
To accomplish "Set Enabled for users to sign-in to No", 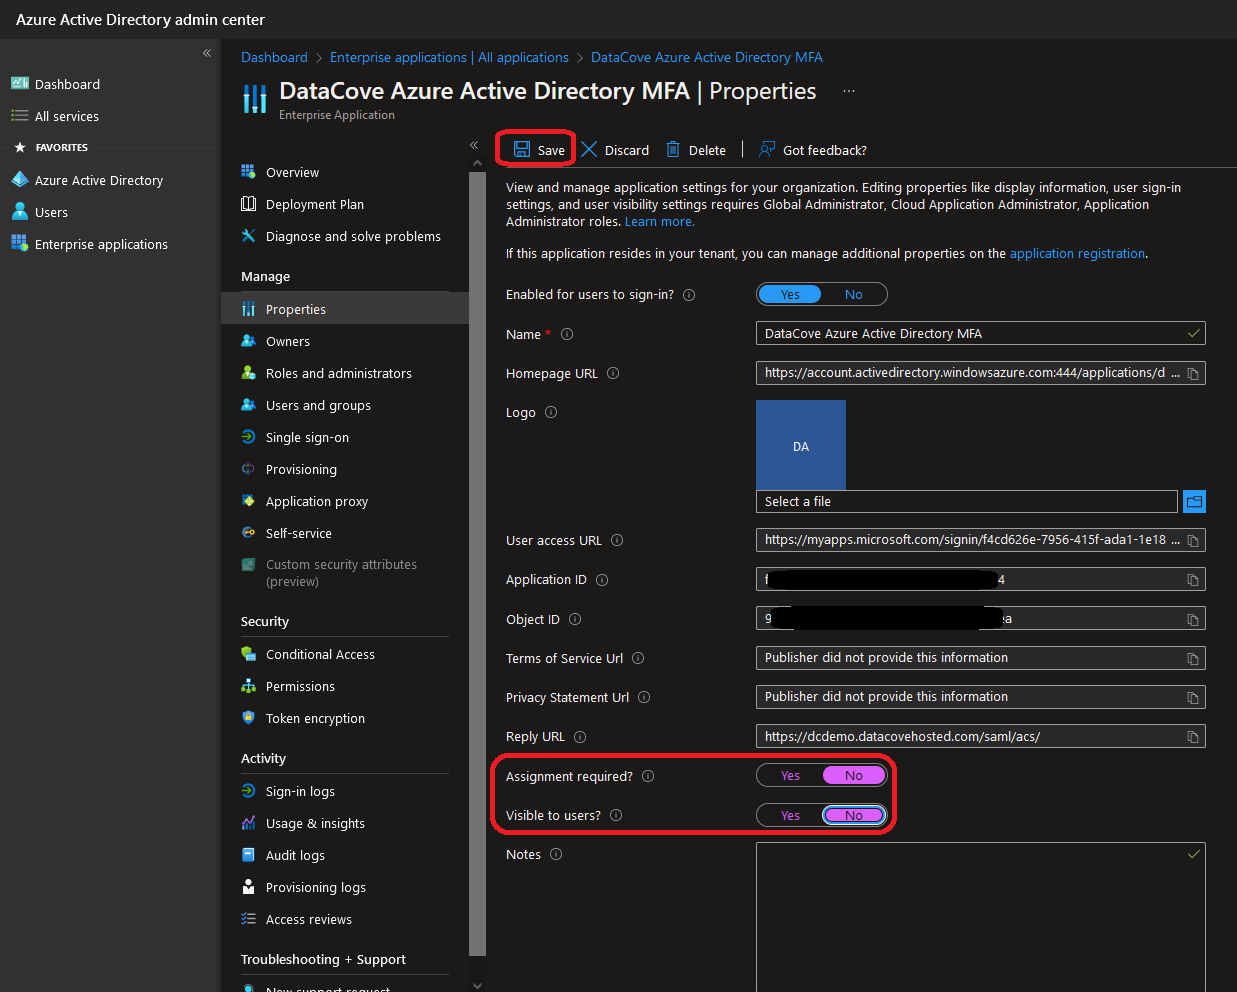I will [x=853, y=294].
